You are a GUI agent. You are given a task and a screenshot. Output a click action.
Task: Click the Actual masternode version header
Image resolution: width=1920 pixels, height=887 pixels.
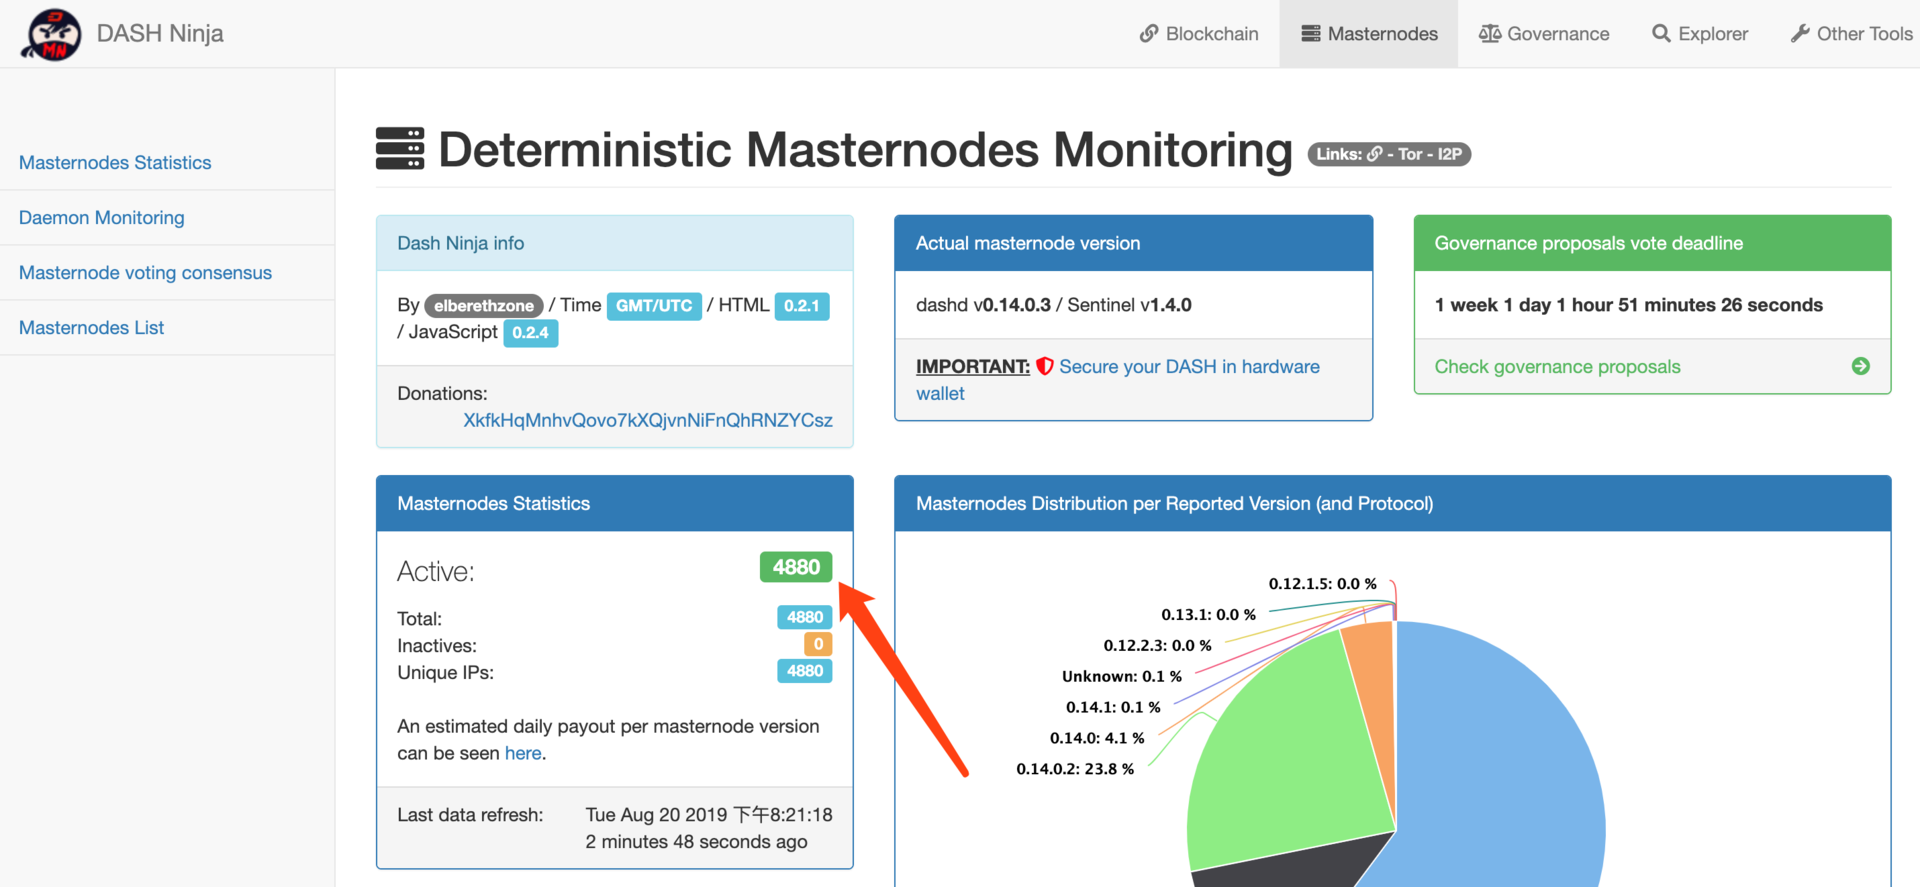click(1133, 243)
